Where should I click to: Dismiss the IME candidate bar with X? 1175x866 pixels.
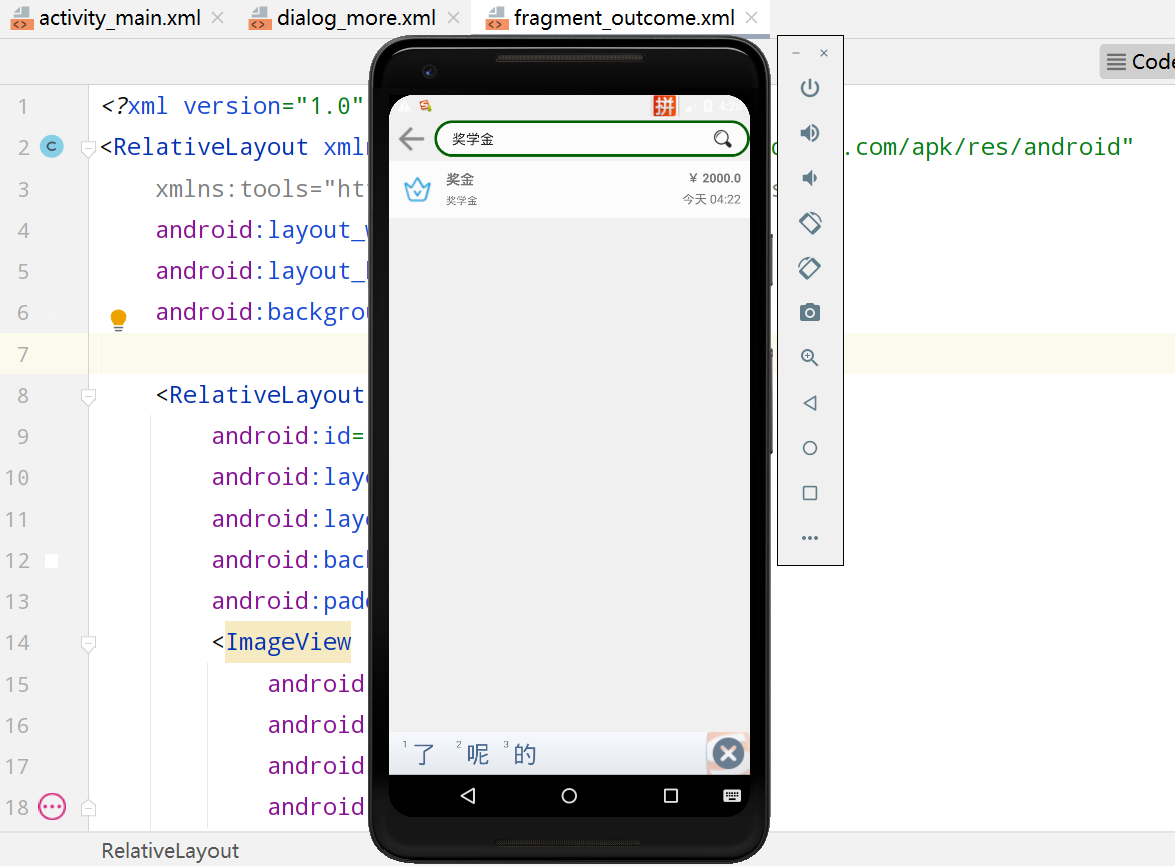pos(728,754)
